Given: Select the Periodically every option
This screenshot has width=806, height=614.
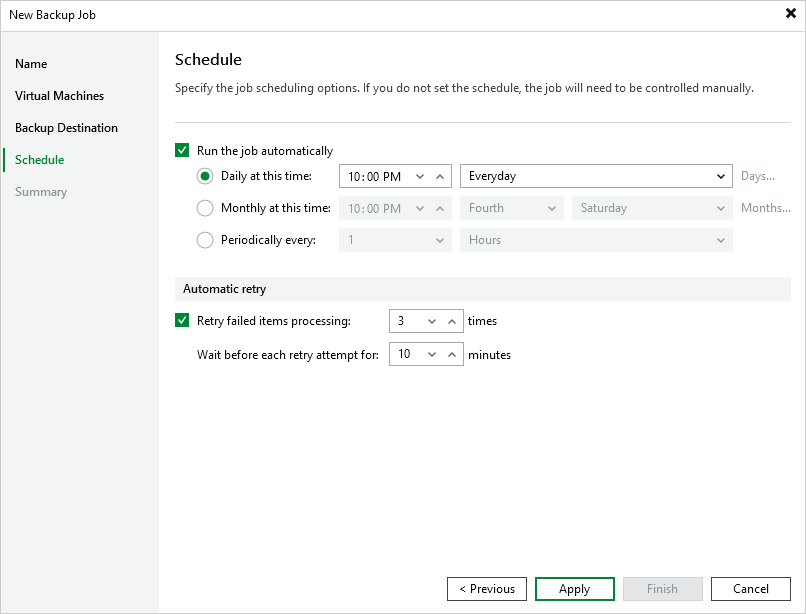Looking at the screenshot, I should coord(205,240).
